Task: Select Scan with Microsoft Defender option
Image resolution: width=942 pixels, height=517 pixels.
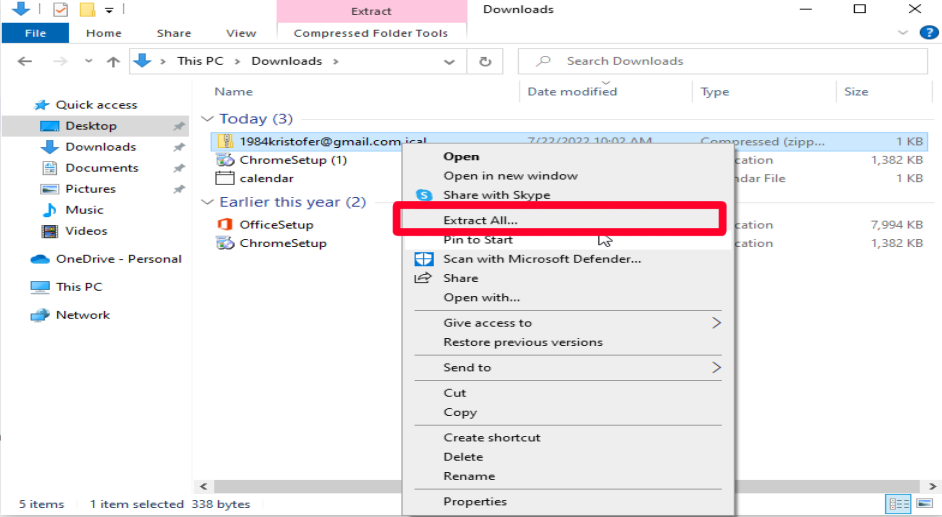Action: tap(541, 259)
